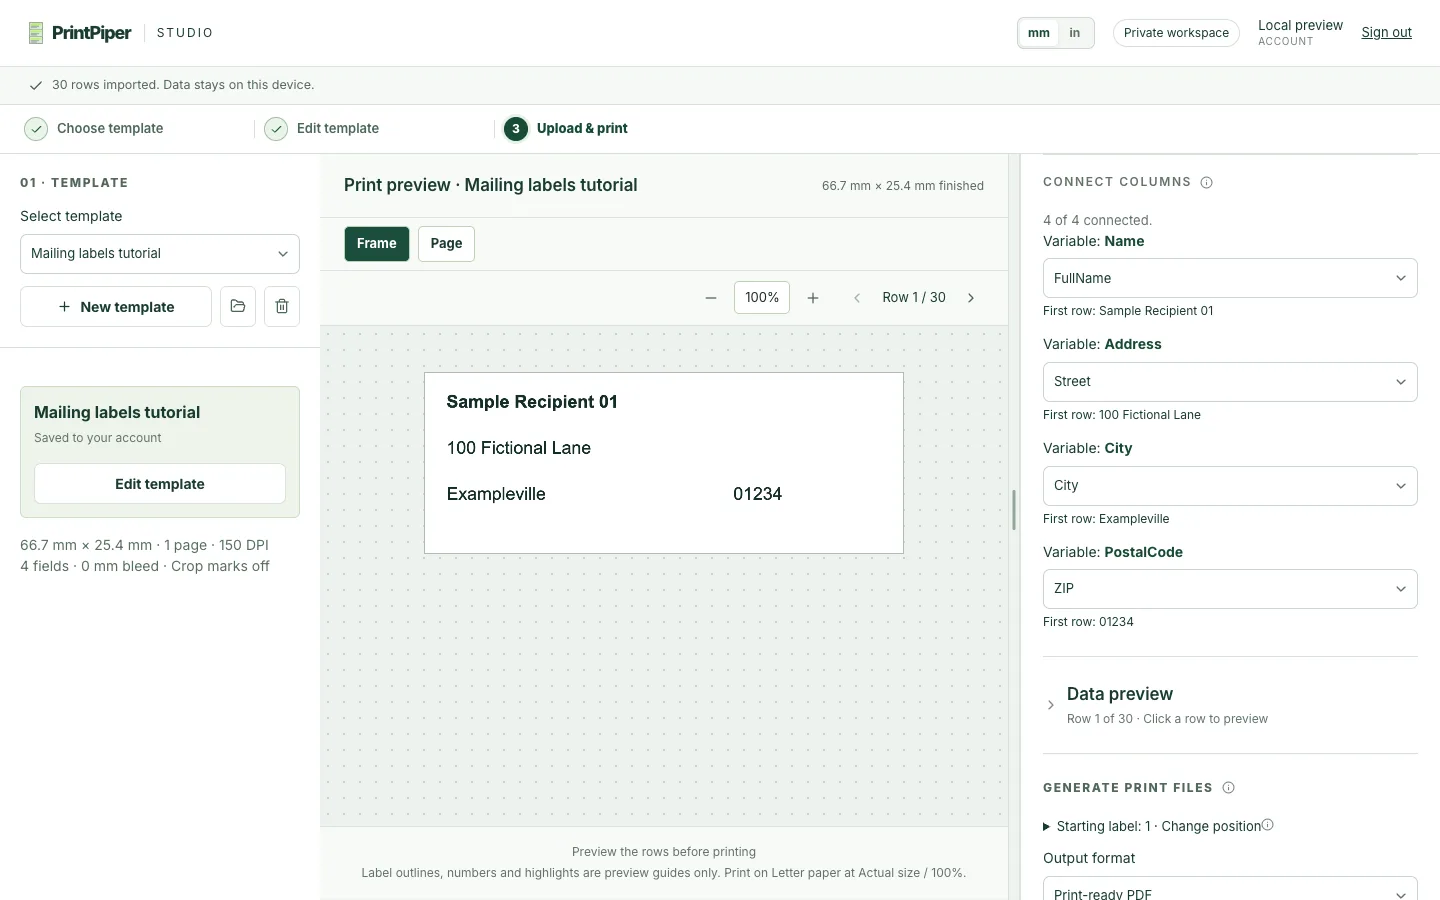Select Frame preview mode
Image resolution: width=1440 pixels, height=900 pixels.
(x=377, y=244)
